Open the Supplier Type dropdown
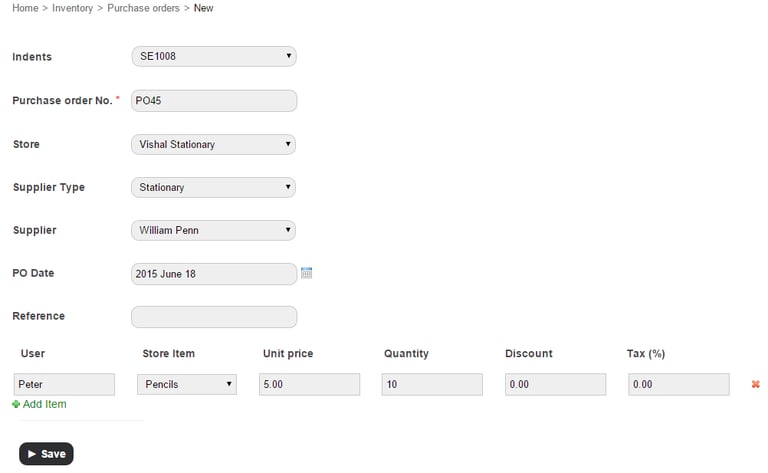This screenshot has width=768, height=473. click(x=214, y=187)
